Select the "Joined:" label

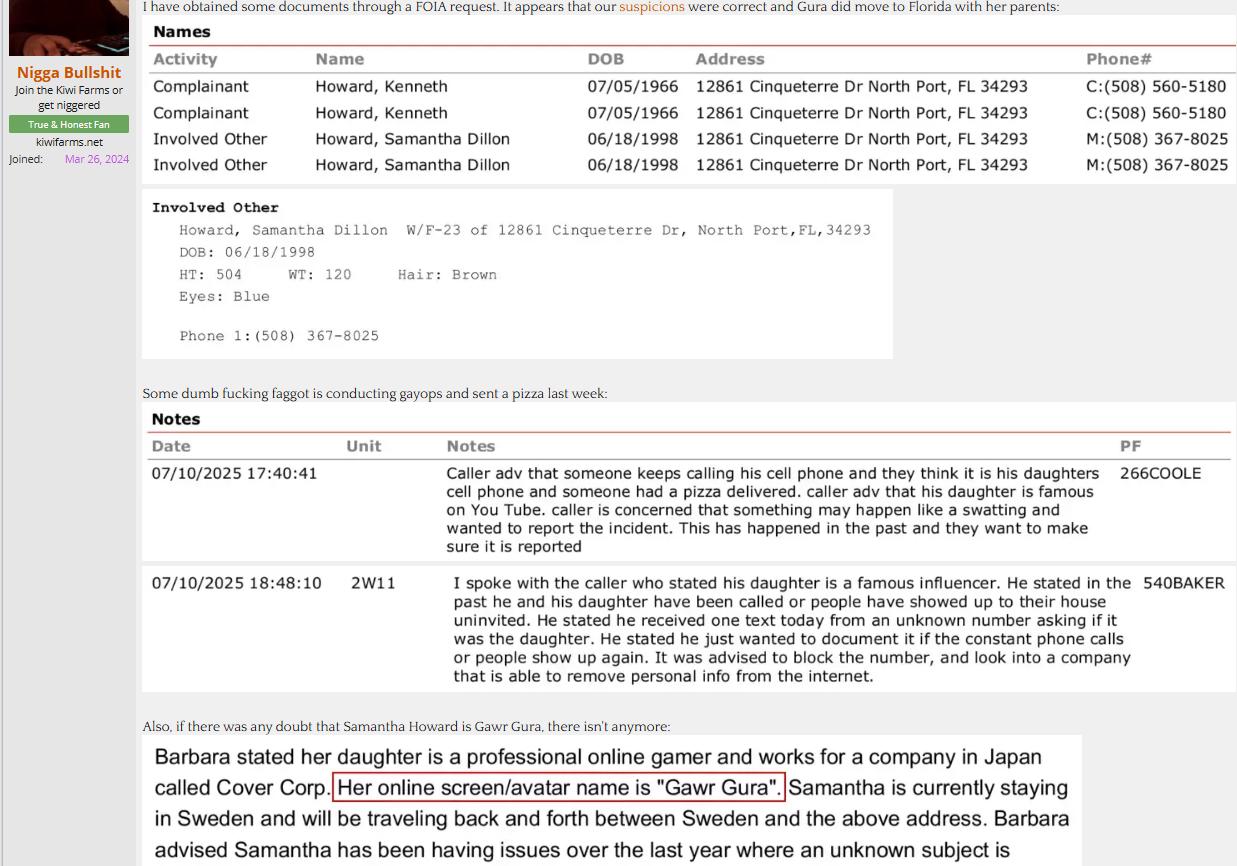[x=26, y=159]
